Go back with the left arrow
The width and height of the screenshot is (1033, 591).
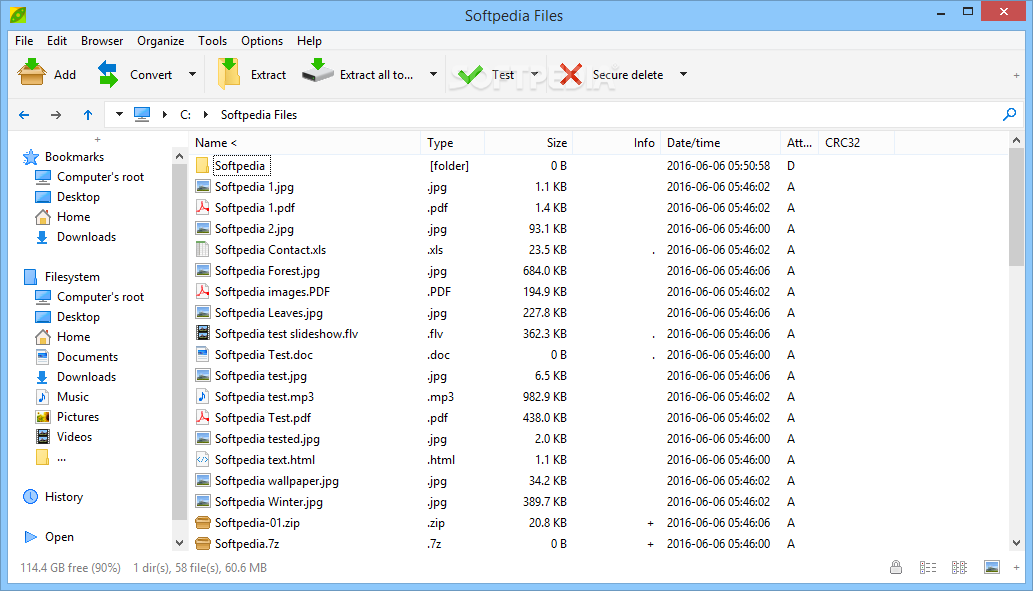point(24,115)
